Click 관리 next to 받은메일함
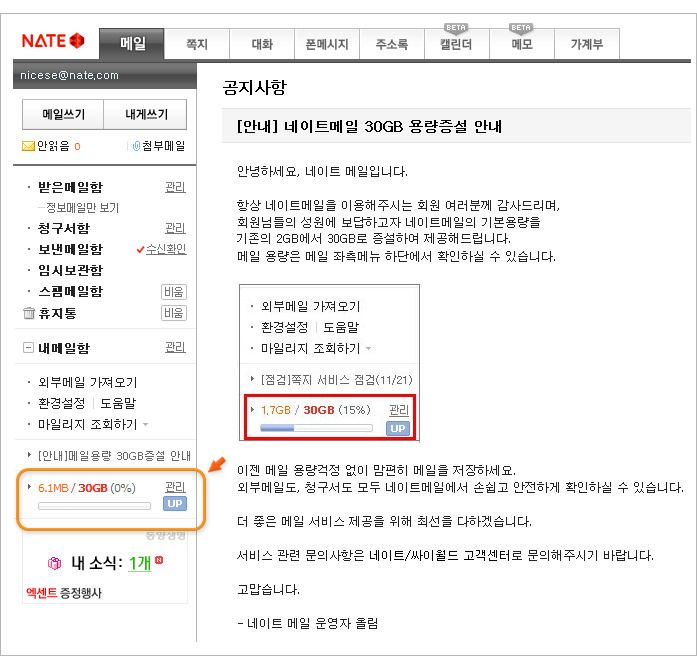Viewport: 697px width, 656px height. tap(175, 187)
